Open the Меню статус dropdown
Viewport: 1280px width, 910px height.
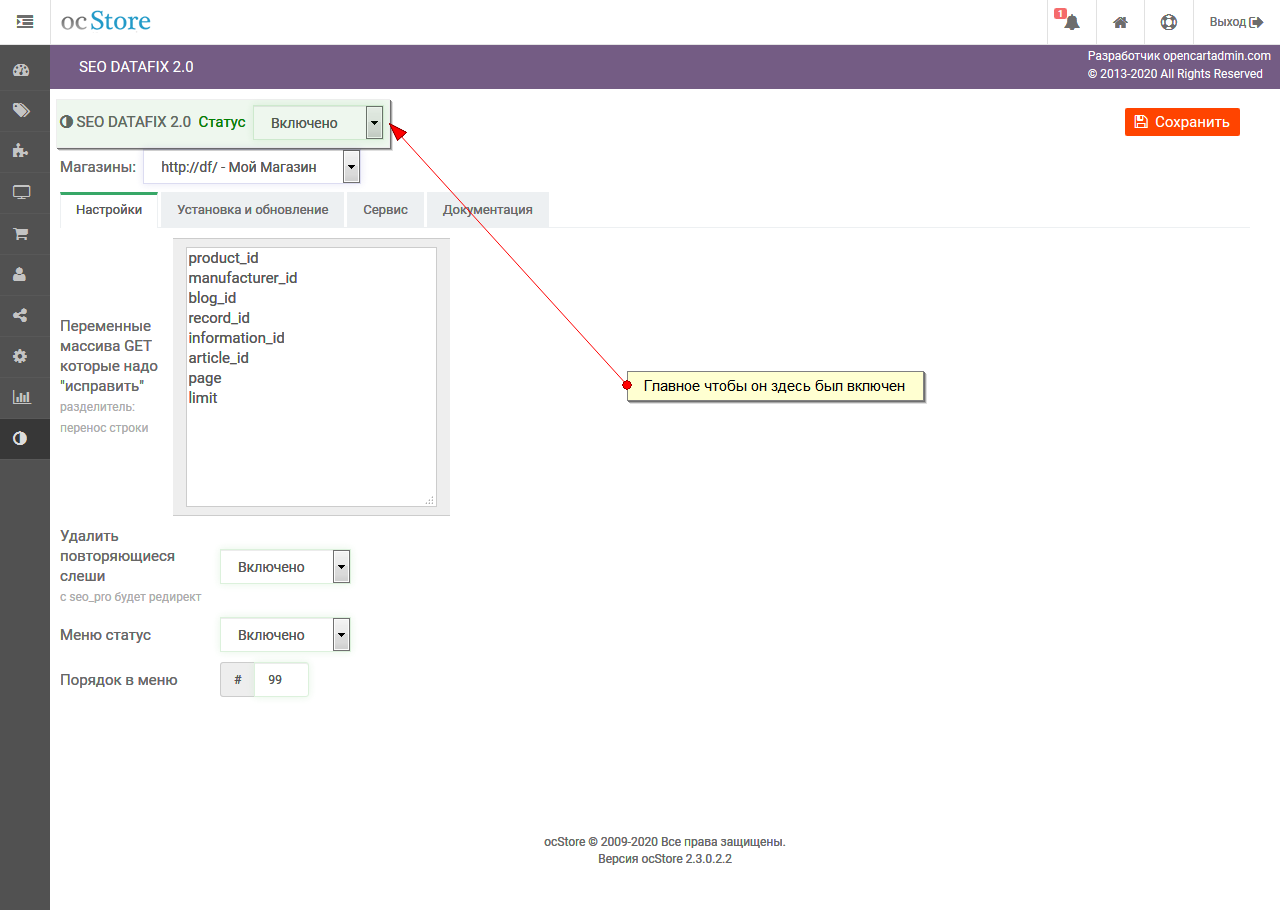pyautogui.click(x=285, y=635)
